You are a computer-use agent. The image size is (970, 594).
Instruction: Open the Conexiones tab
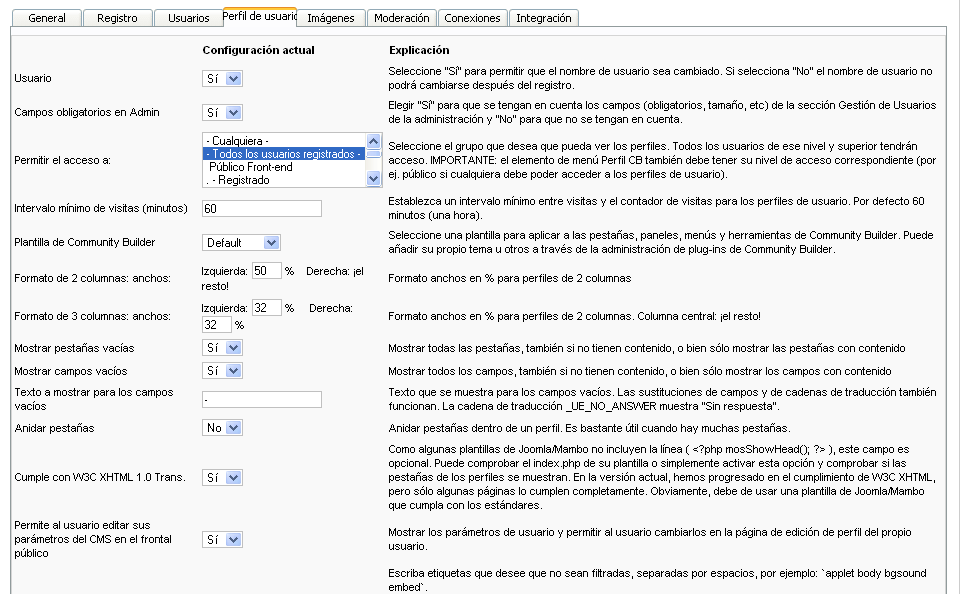(473, 18)
